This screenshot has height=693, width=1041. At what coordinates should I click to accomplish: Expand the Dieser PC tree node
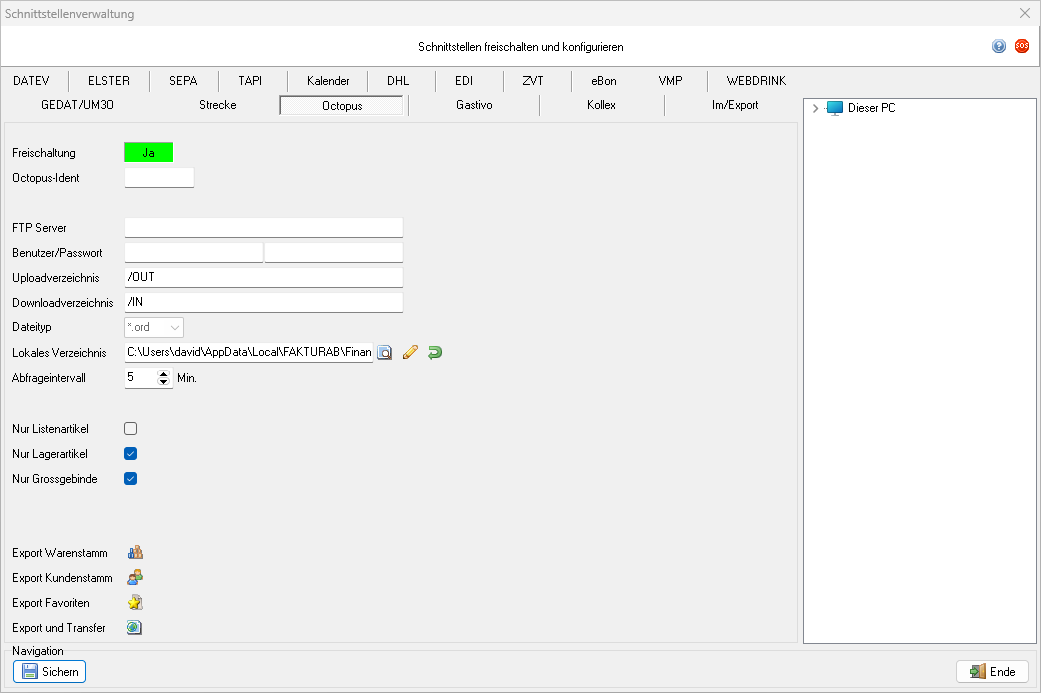(x=816, y=108)
